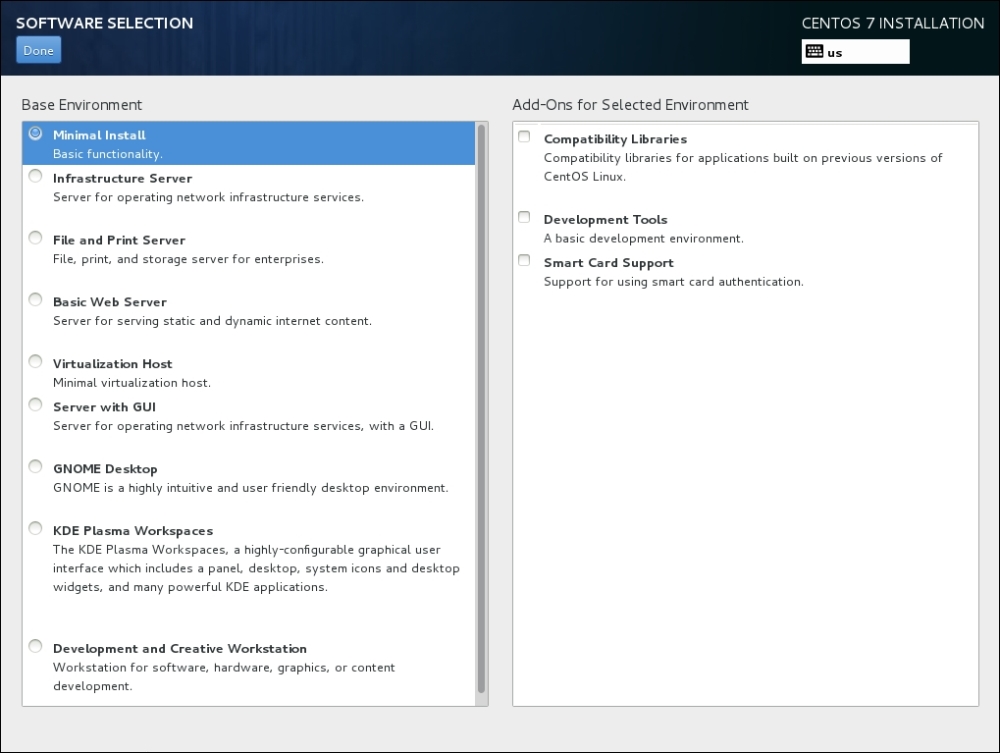Enable the Compatibility Libraries checkbox
Screen dimensions: 1000x753
point(524,136)
